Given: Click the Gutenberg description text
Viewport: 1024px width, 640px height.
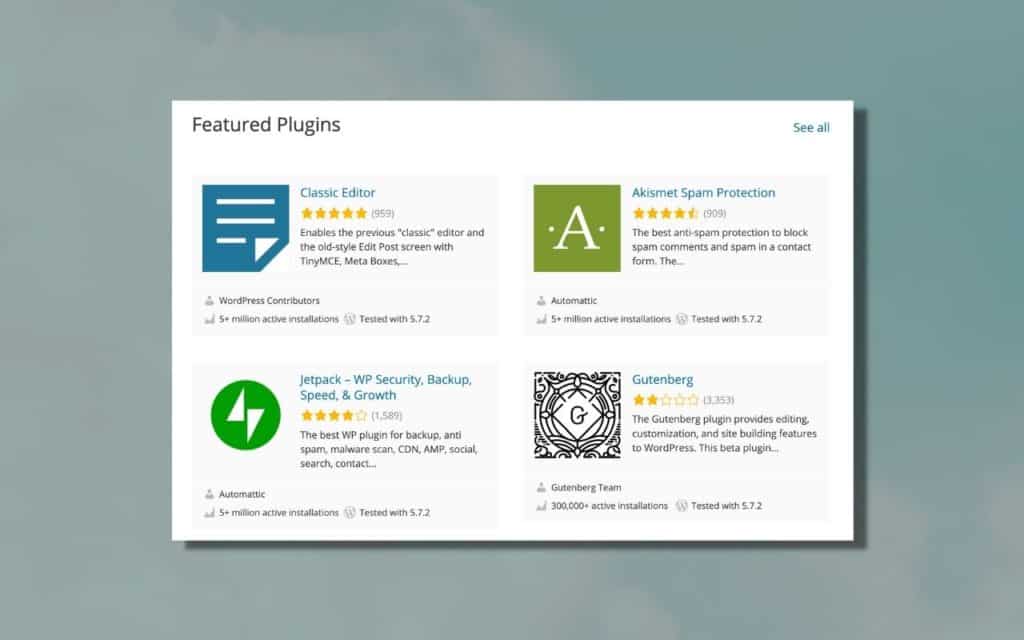Looking at the screenshot, I should 724,434.
